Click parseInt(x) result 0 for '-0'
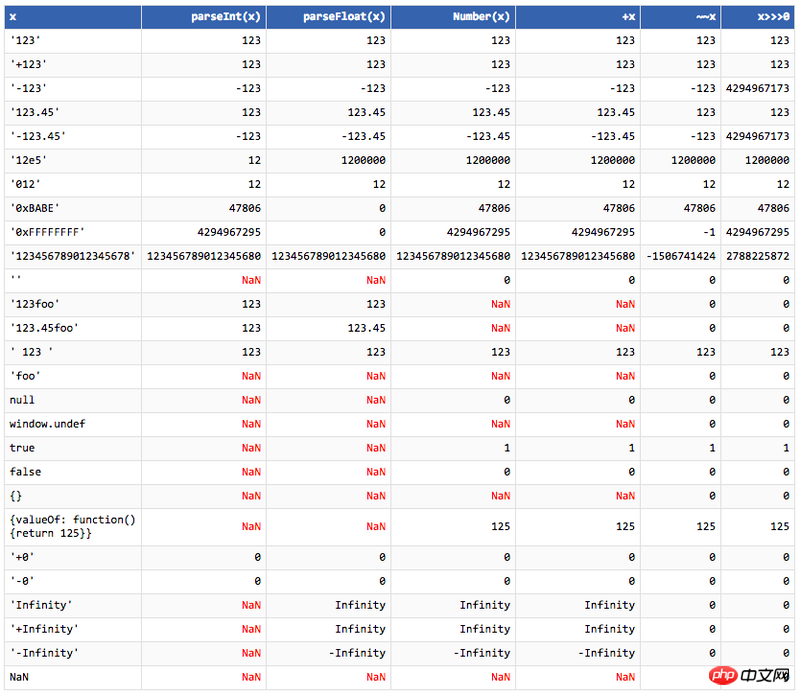This screenshot has height=695, width=800. tap(258, 581)
